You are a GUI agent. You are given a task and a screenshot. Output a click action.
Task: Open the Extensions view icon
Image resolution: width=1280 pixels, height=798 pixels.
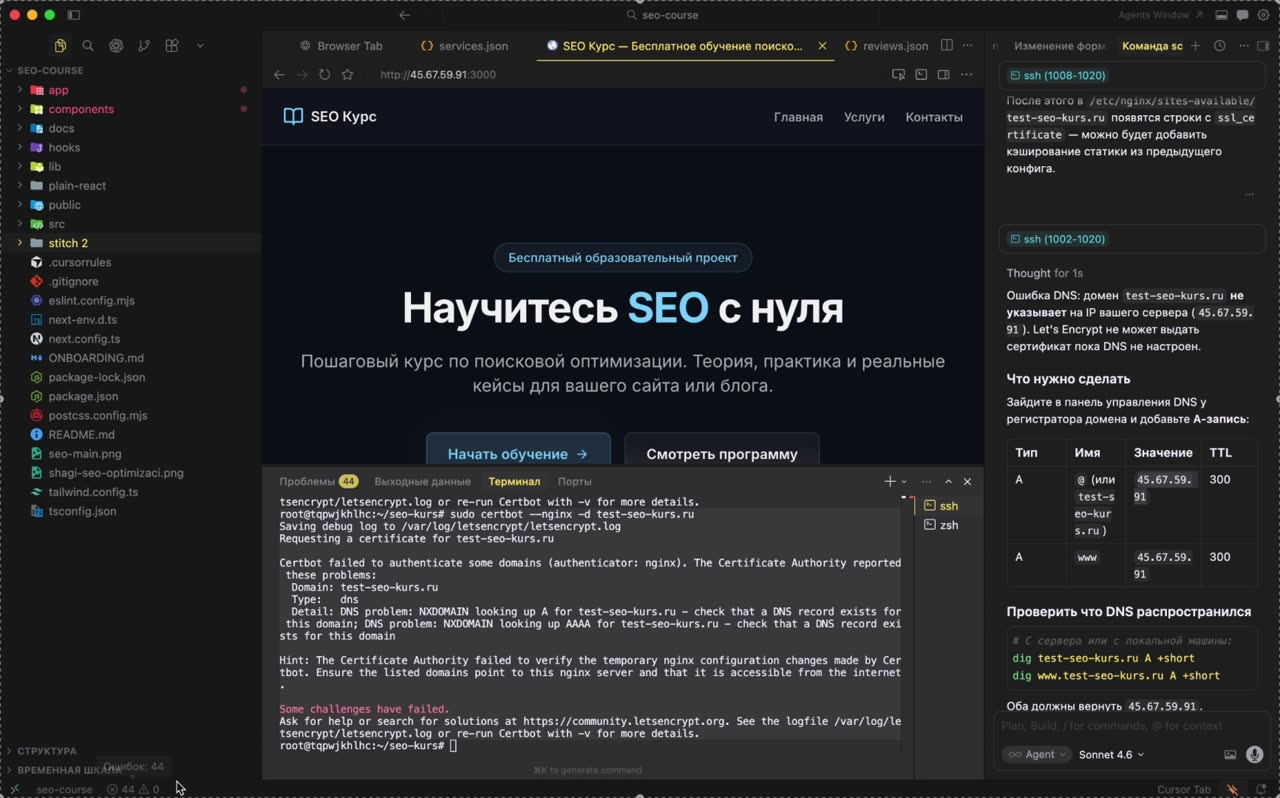[172, 45]
